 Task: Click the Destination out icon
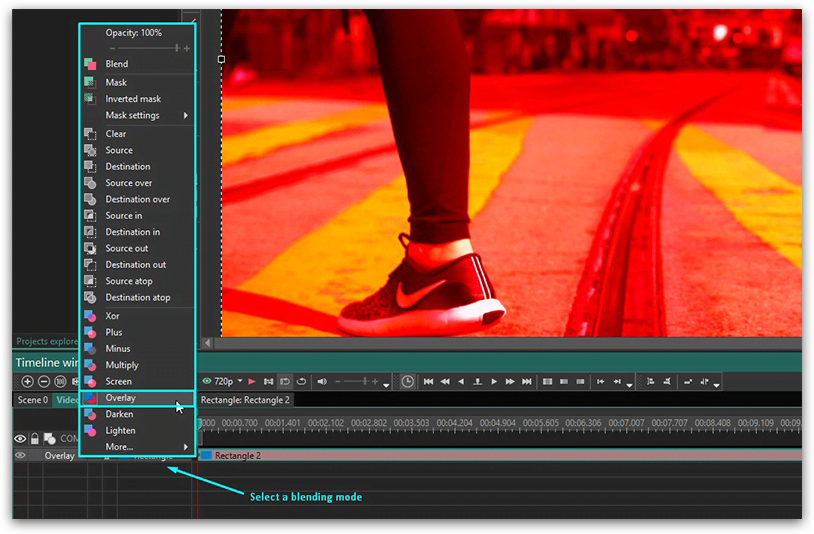tap(90, 265)
